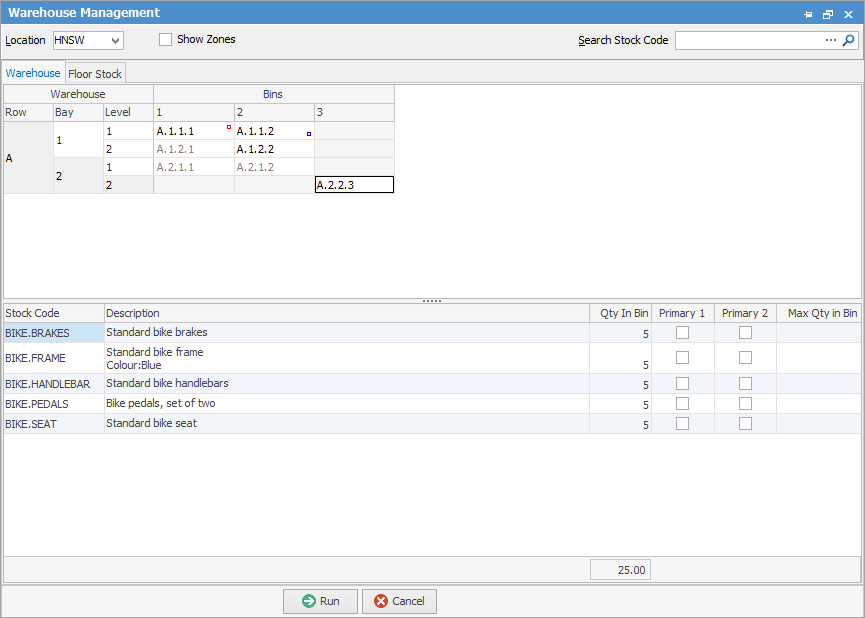Enable the Show Zones checkbox
Image resolution: width=865 pixels, height=618 pixels.
(166, 40)
